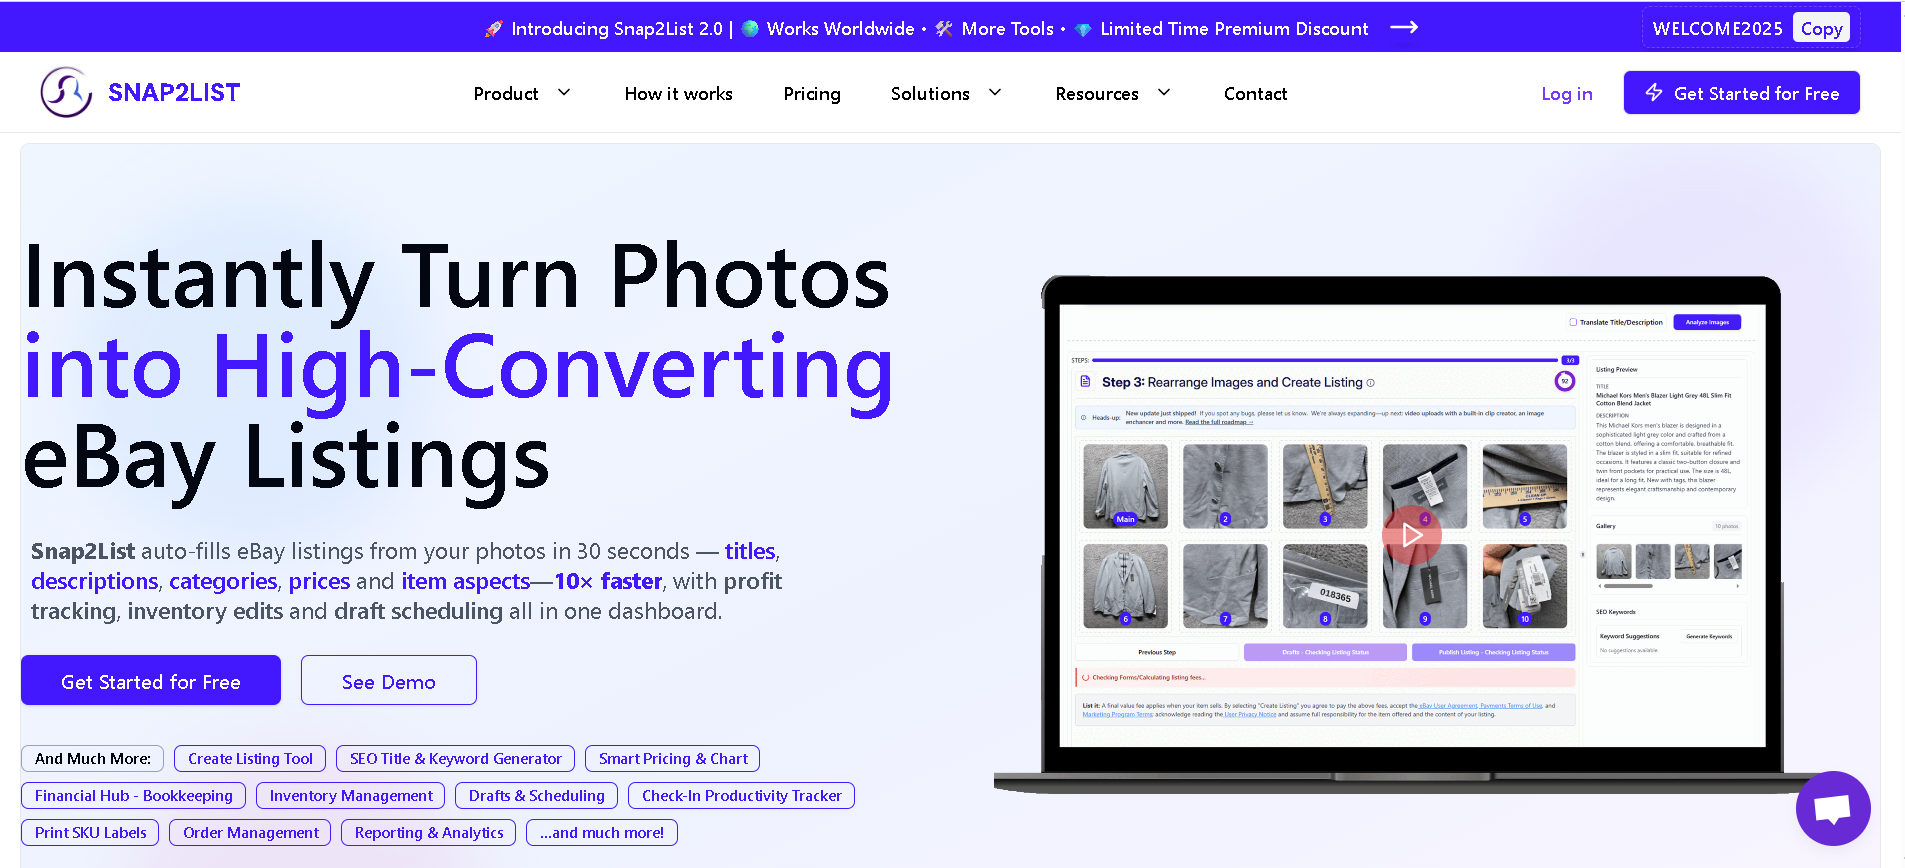Open the Pricing page
Image resolution: width=1905 pixels, height=868 pixels.
click(812, 93)
